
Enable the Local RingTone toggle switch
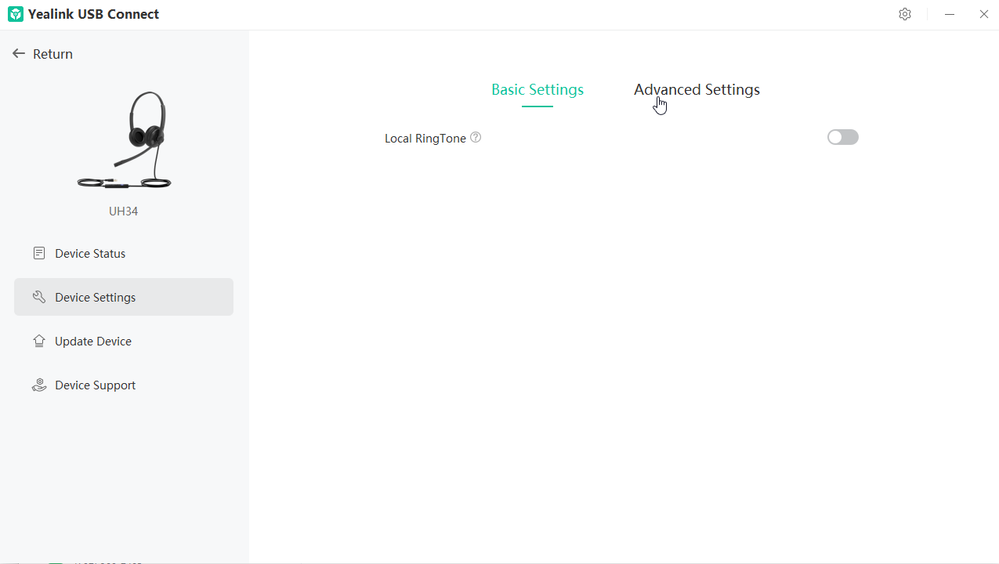[x=842, y=137]
